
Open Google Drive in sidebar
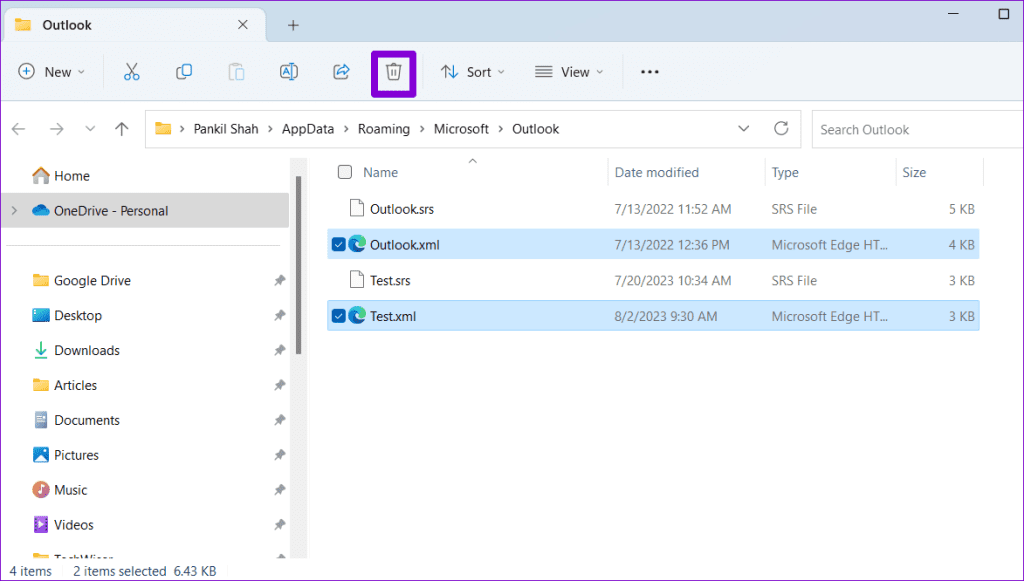point(82,280)
